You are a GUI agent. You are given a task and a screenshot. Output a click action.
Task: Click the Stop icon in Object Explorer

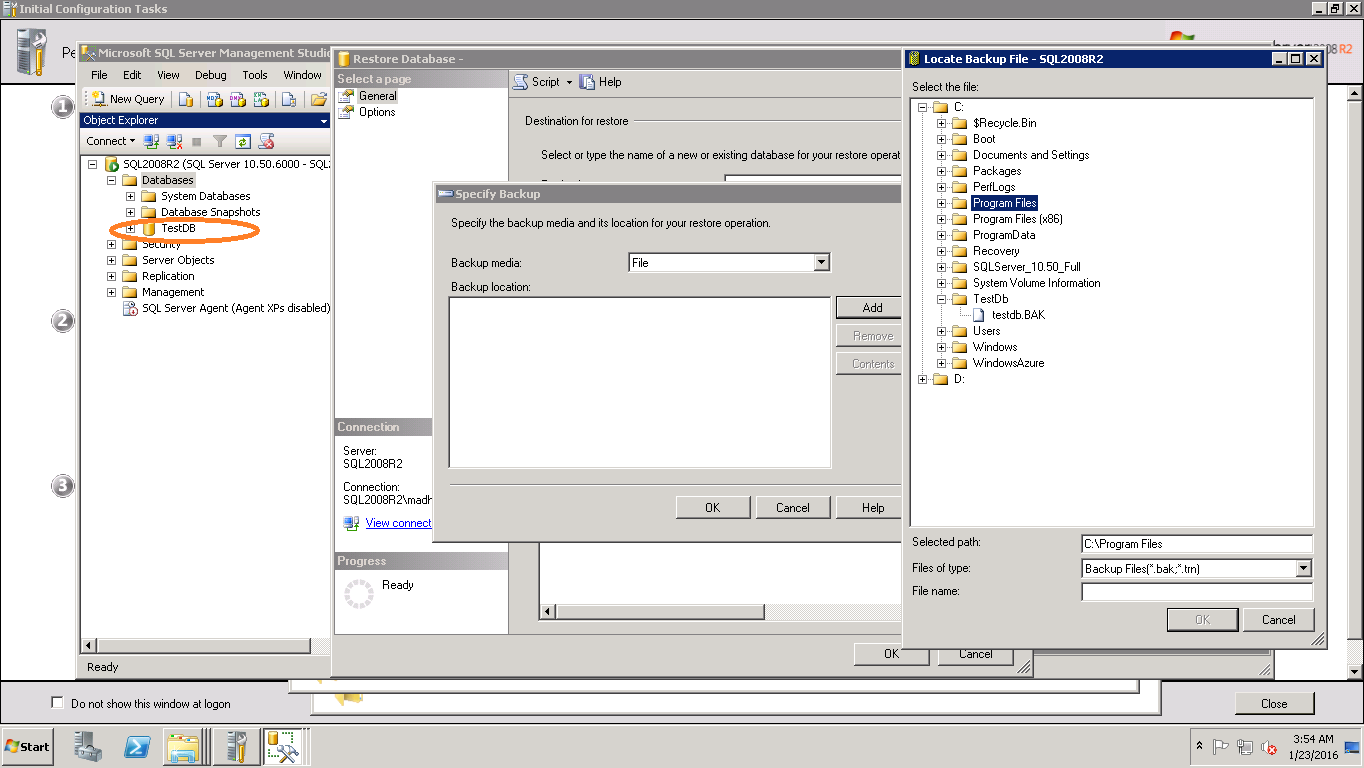[x=197, y=141]
